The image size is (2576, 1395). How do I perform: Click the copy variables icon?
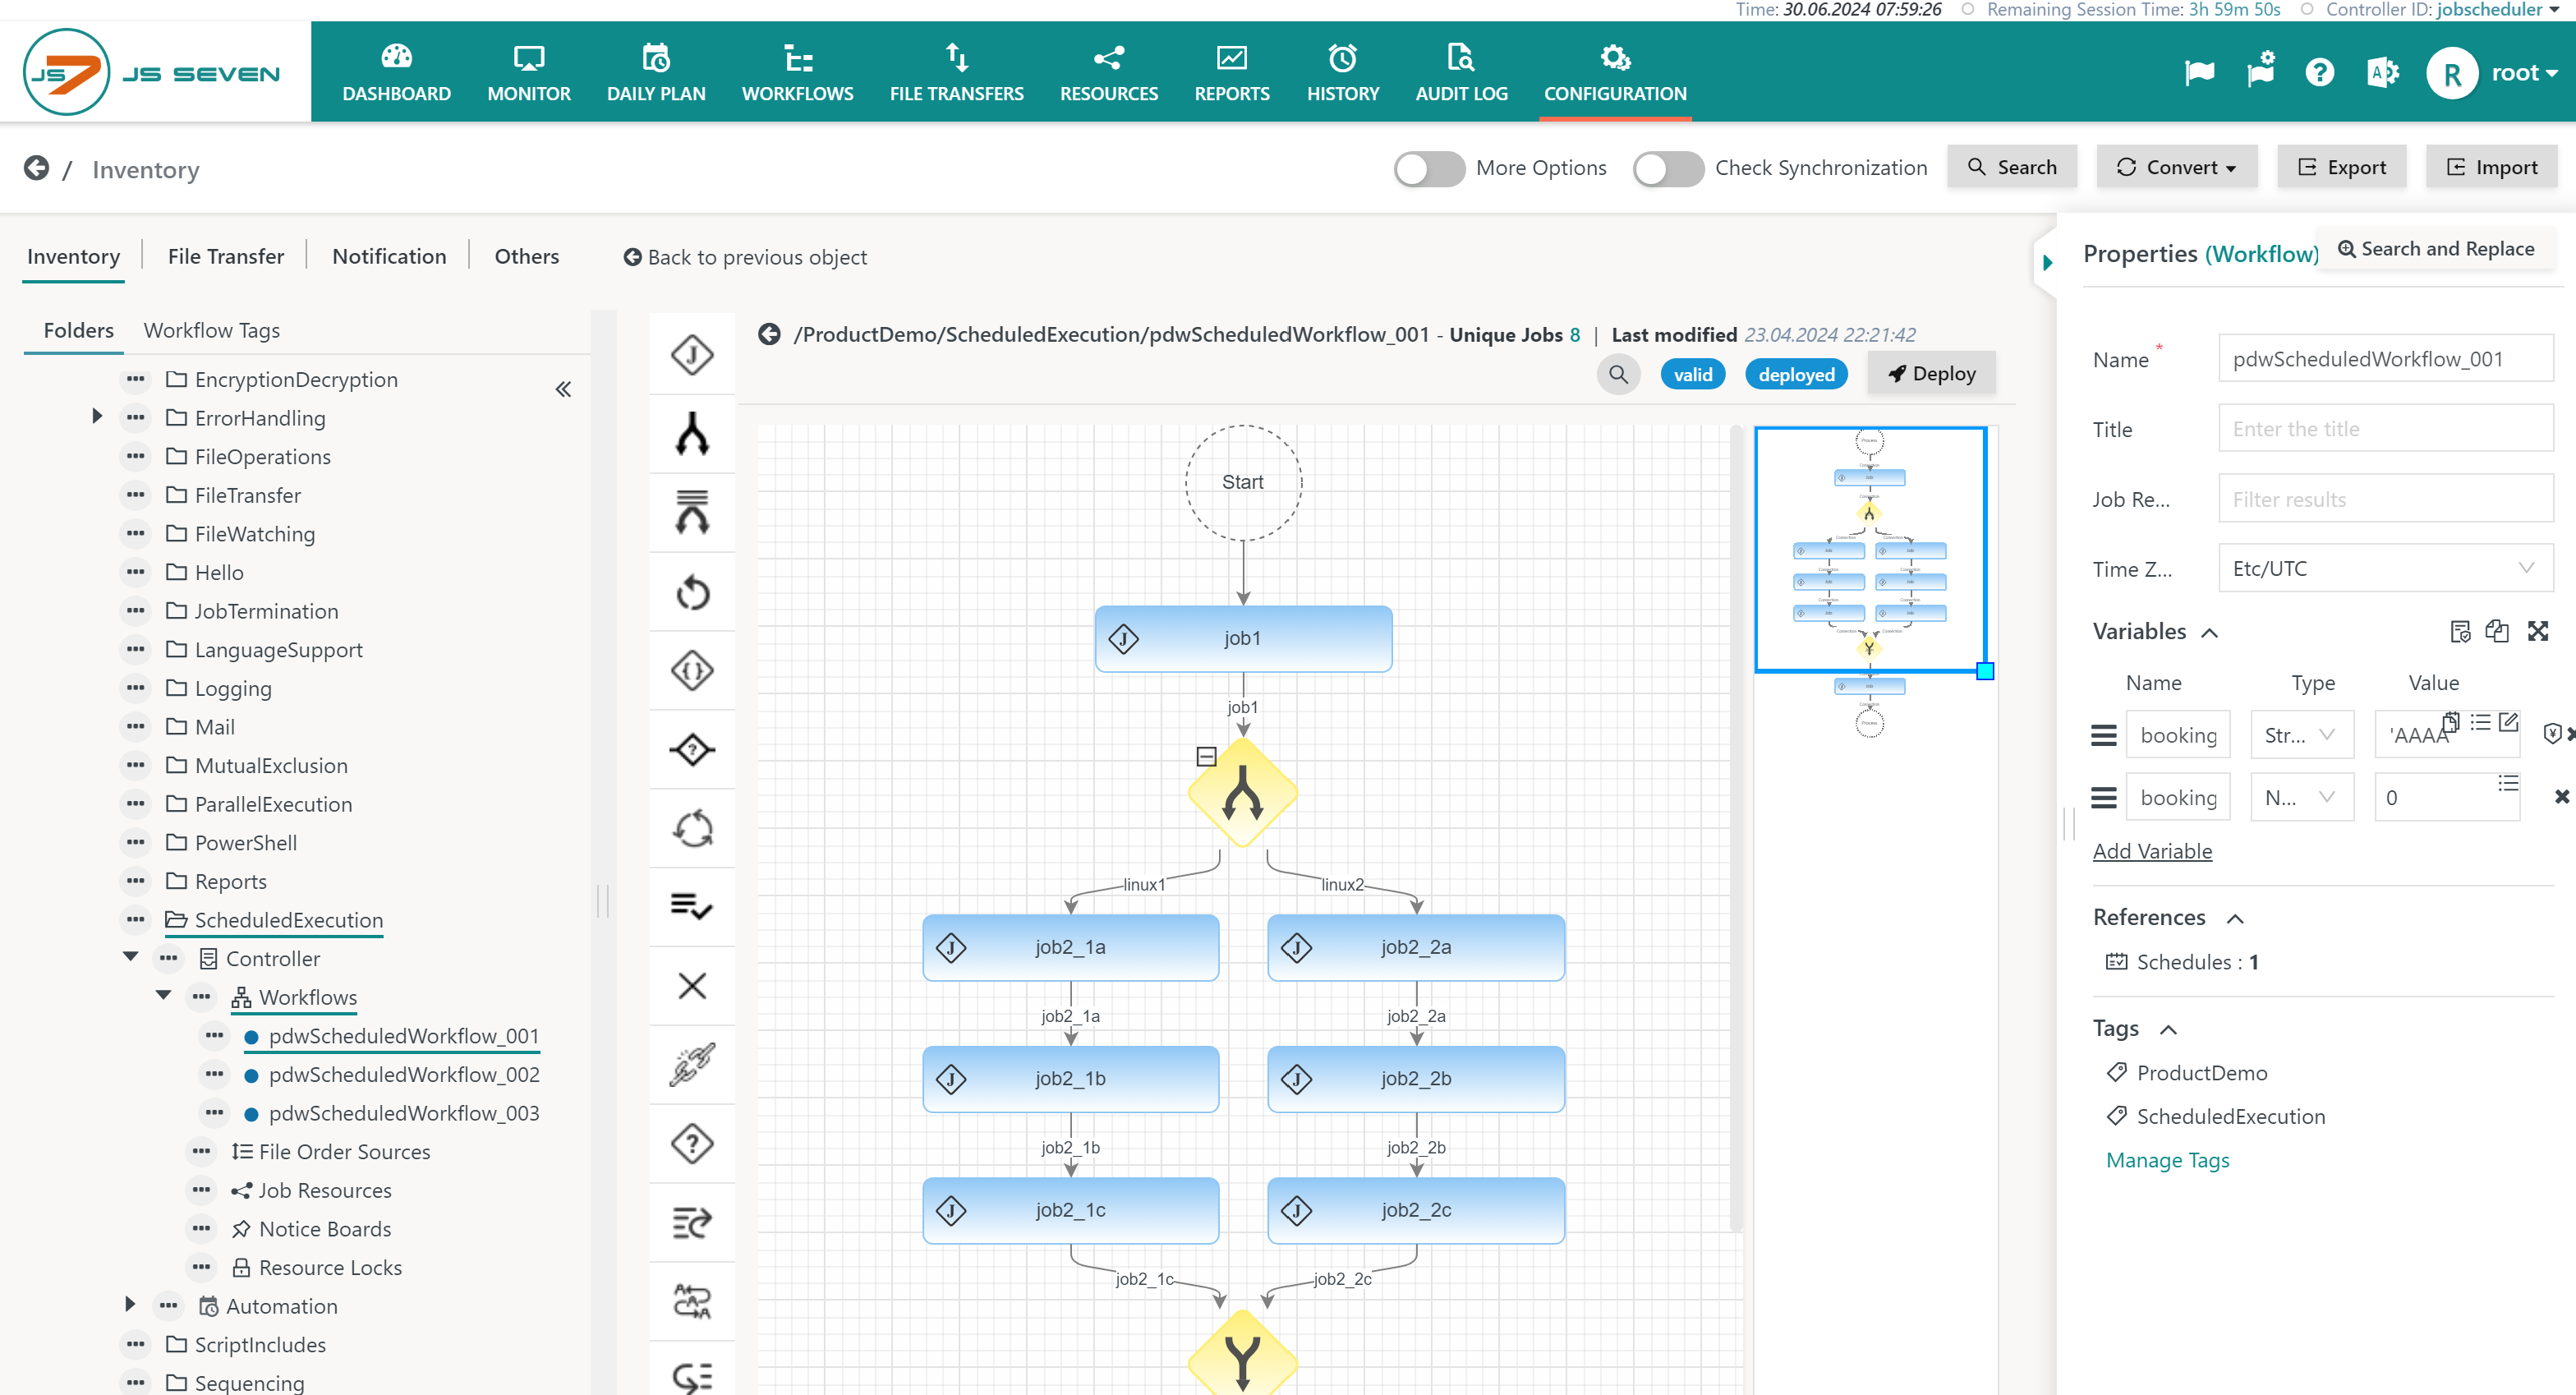[x=2497, y=631]
